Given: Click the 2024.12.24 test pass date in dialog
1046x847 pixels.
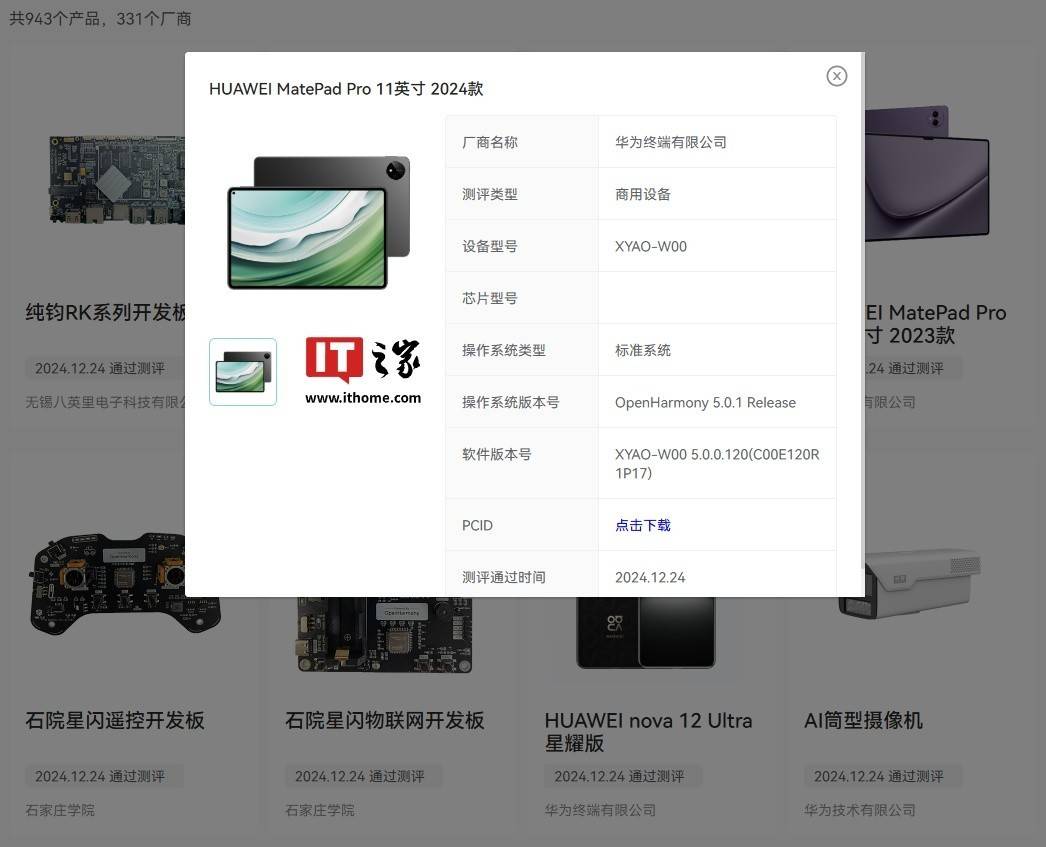Looking at the screenshot, I should tap(650, 578).
